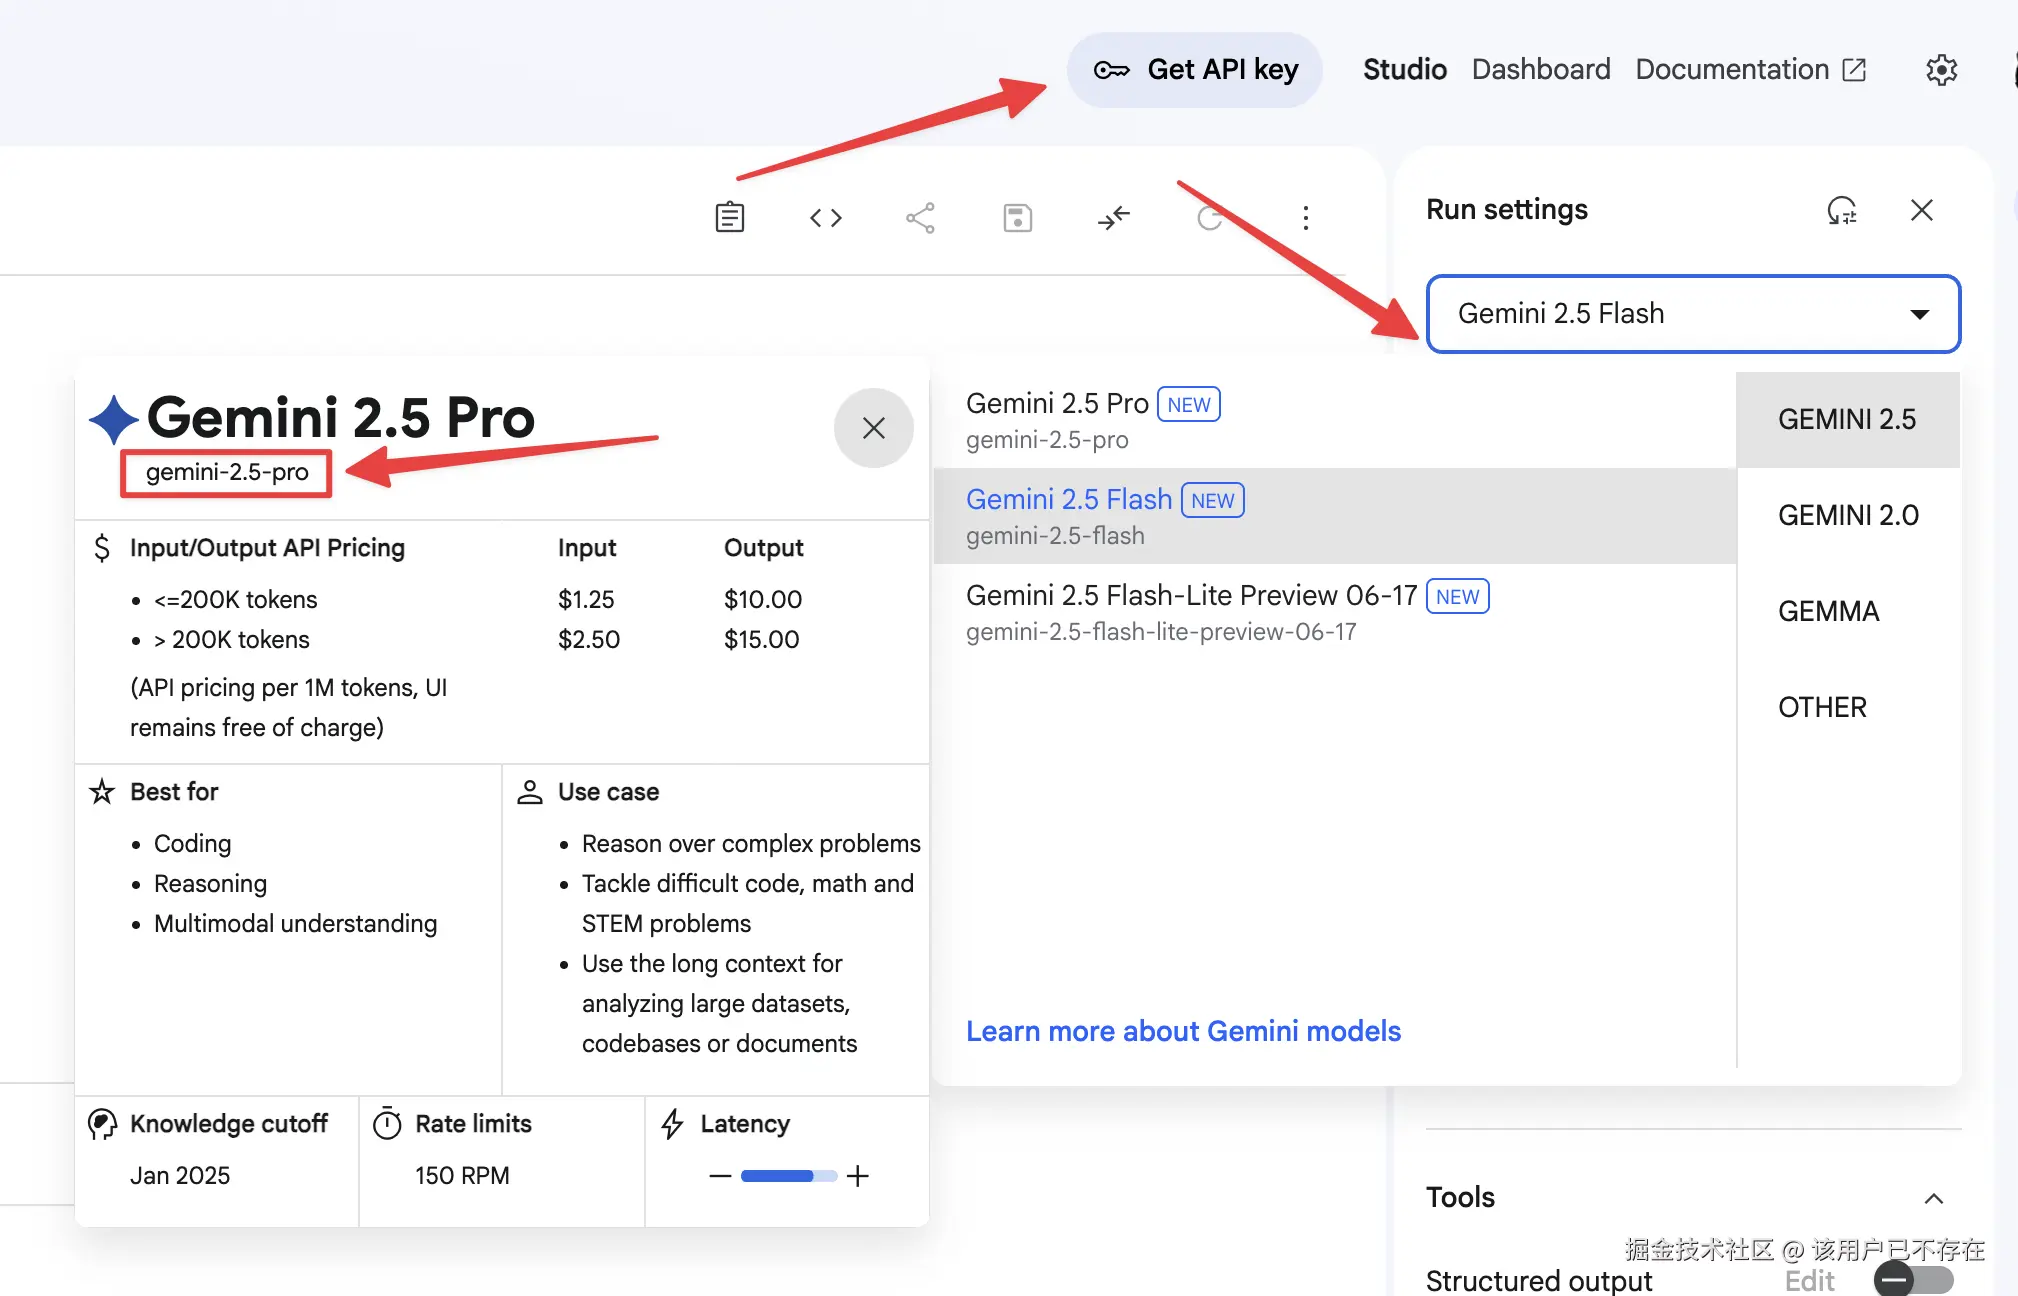Open Learn more about Gemini models link
This screenshot has height=1296, width=2018.
(1183, 1031)
